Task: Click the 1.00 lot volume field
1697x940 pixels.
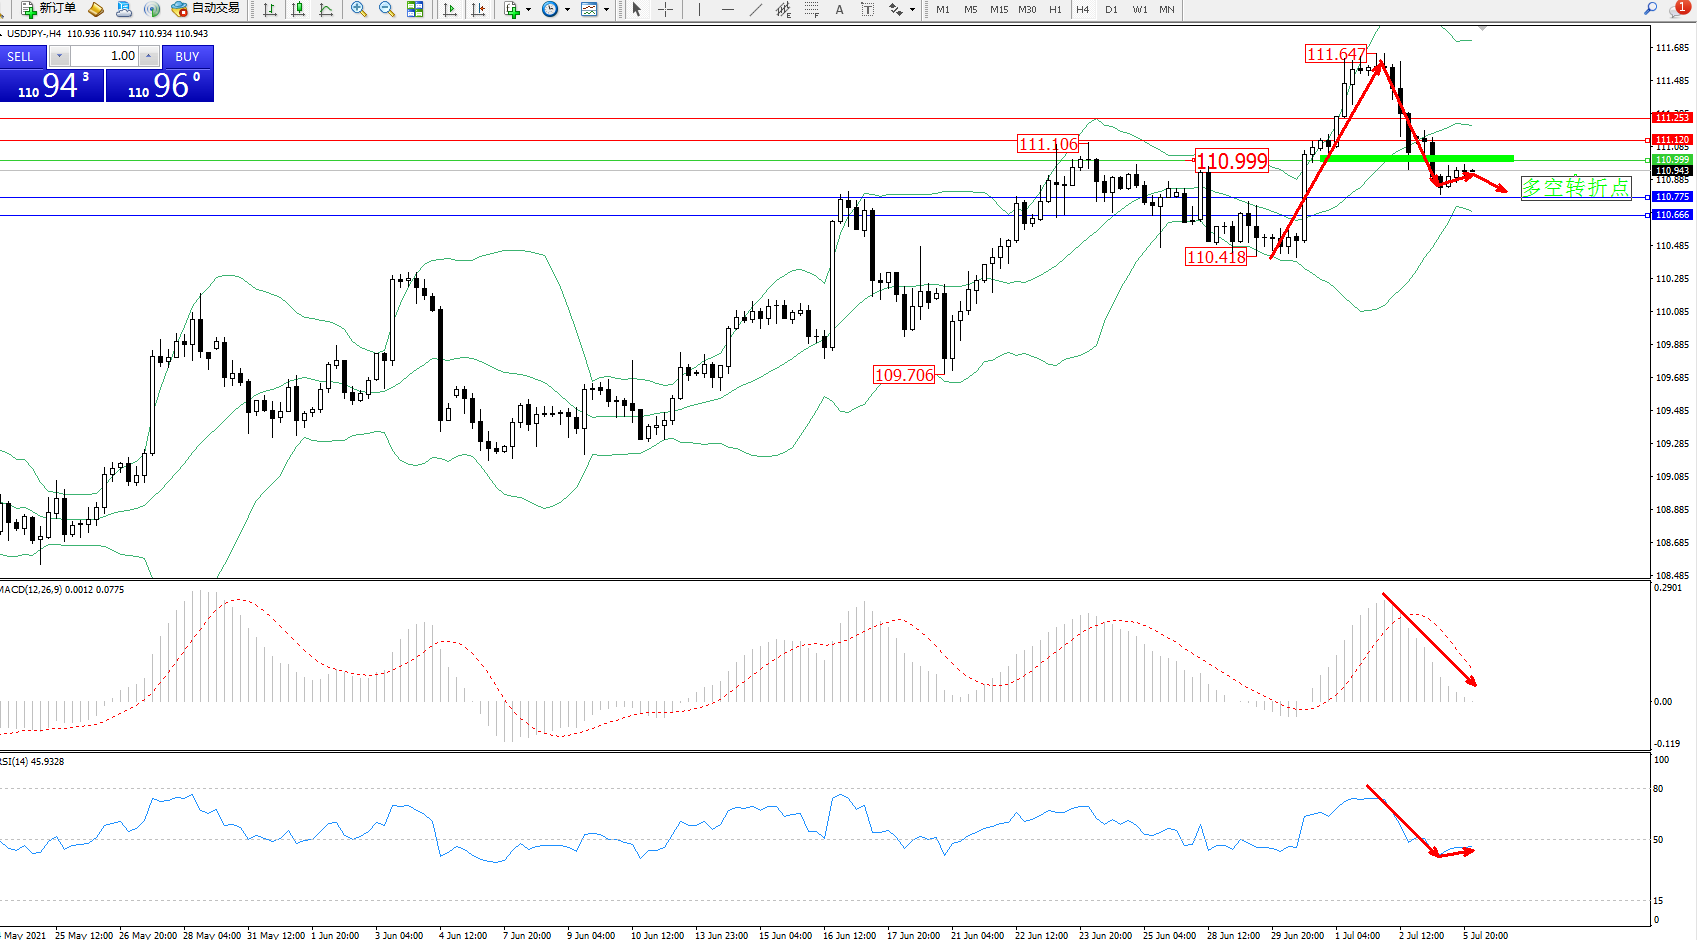Action: (105, 56)
